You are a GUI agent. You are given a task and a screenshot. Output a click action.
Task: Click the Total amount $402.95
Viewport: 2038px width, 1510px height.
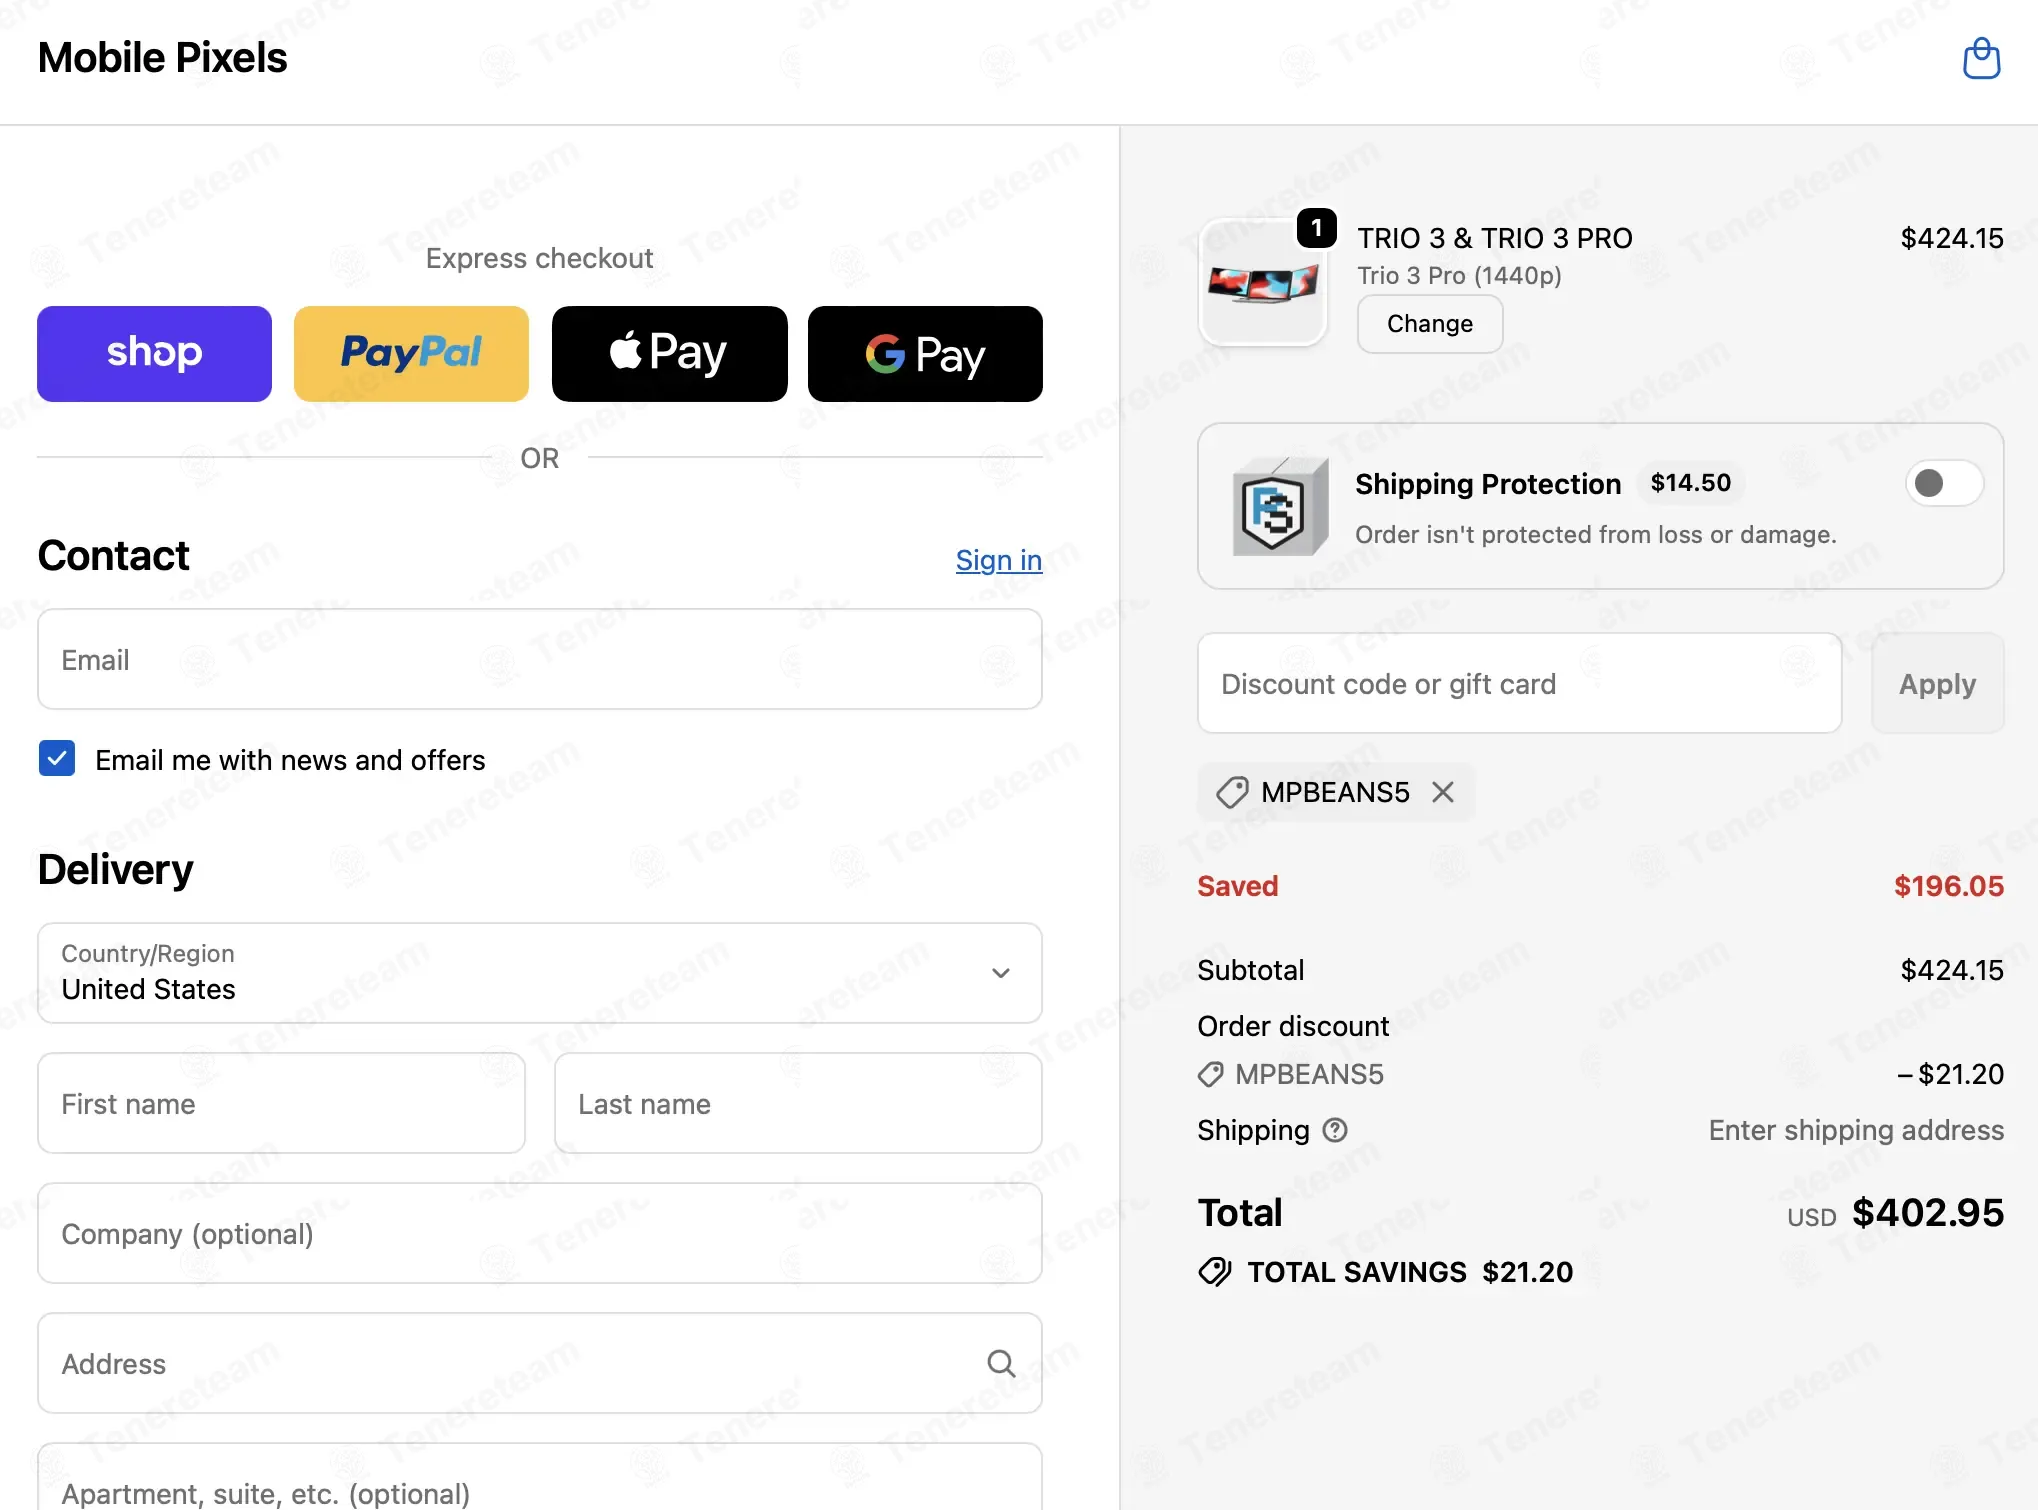1928,1213
